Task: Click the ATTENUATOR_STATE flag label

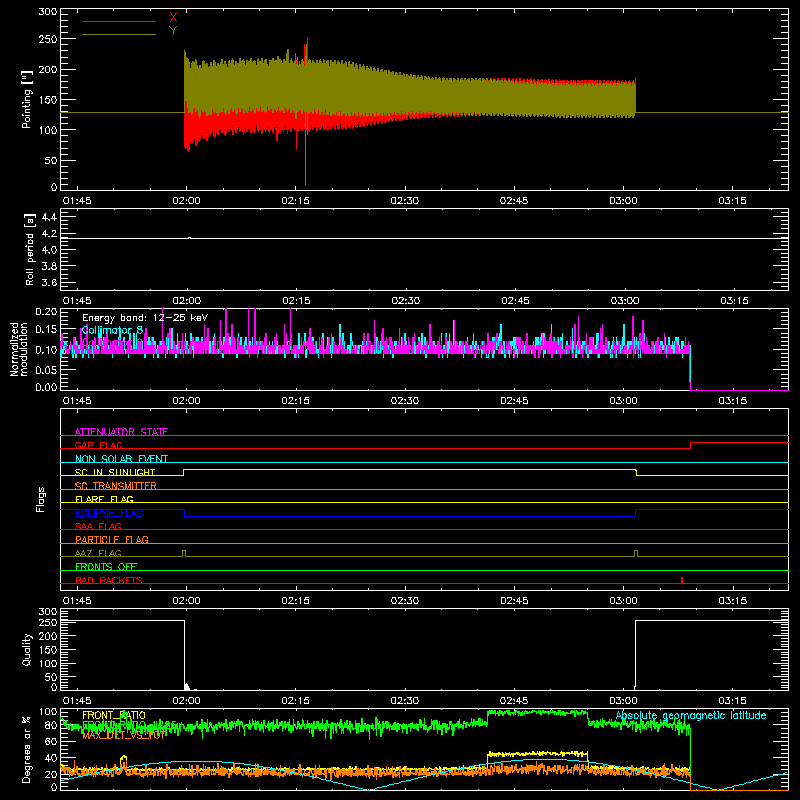Action: [x=121, y=432]
